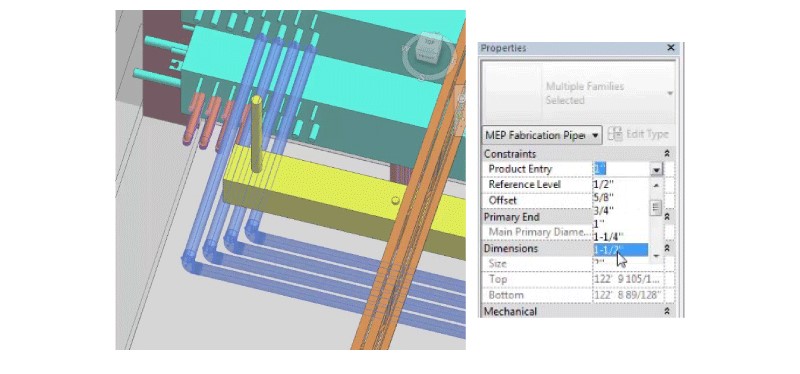Image resolution: width=800 pixels, height=374 pixels.
Task: Collapse the Dimensions section
Action: tap(666, 248)
